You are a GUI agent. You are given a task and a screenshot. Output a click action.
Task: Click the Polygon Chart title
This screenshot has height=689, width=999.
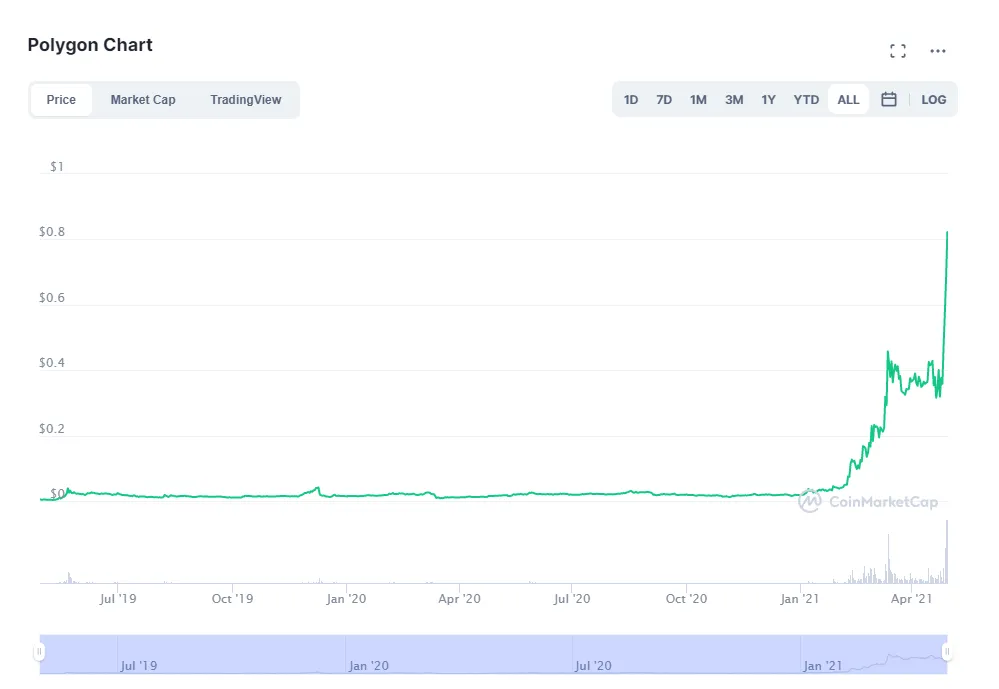pyautogui.click(x=89, y=44)
